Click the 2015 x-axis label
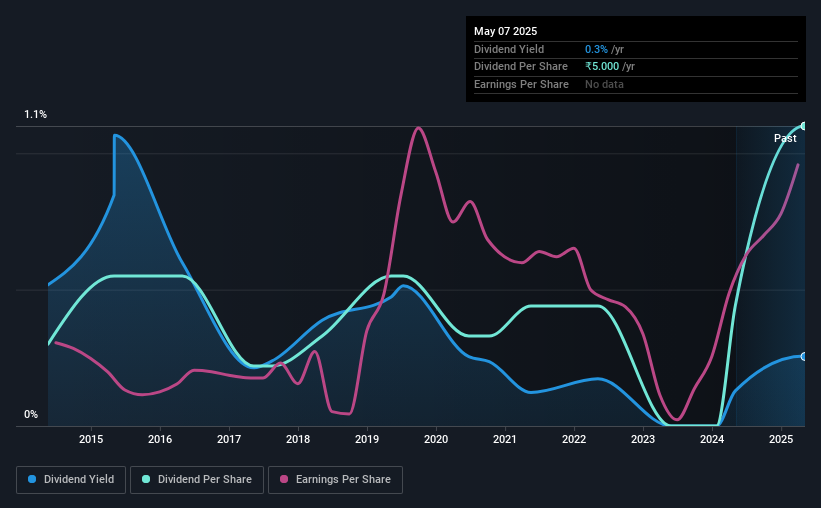Screen dimensions: 821x508 [x=91, y=439]
